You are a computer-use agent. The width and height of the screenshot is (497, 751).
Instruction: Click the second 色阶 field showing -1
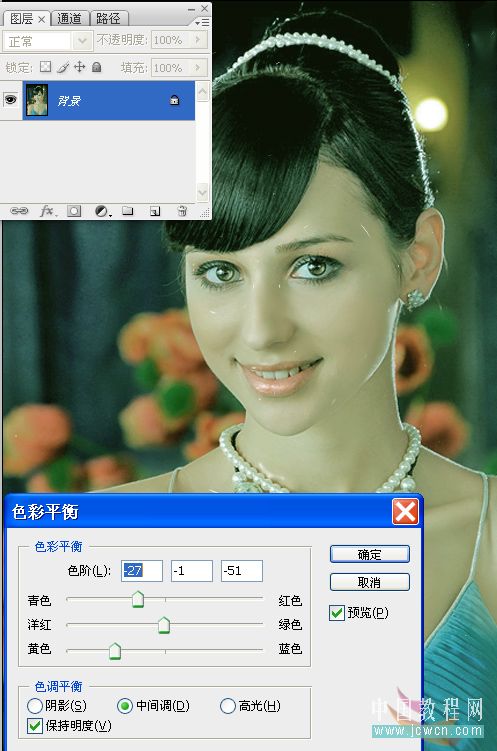(192, 570)
